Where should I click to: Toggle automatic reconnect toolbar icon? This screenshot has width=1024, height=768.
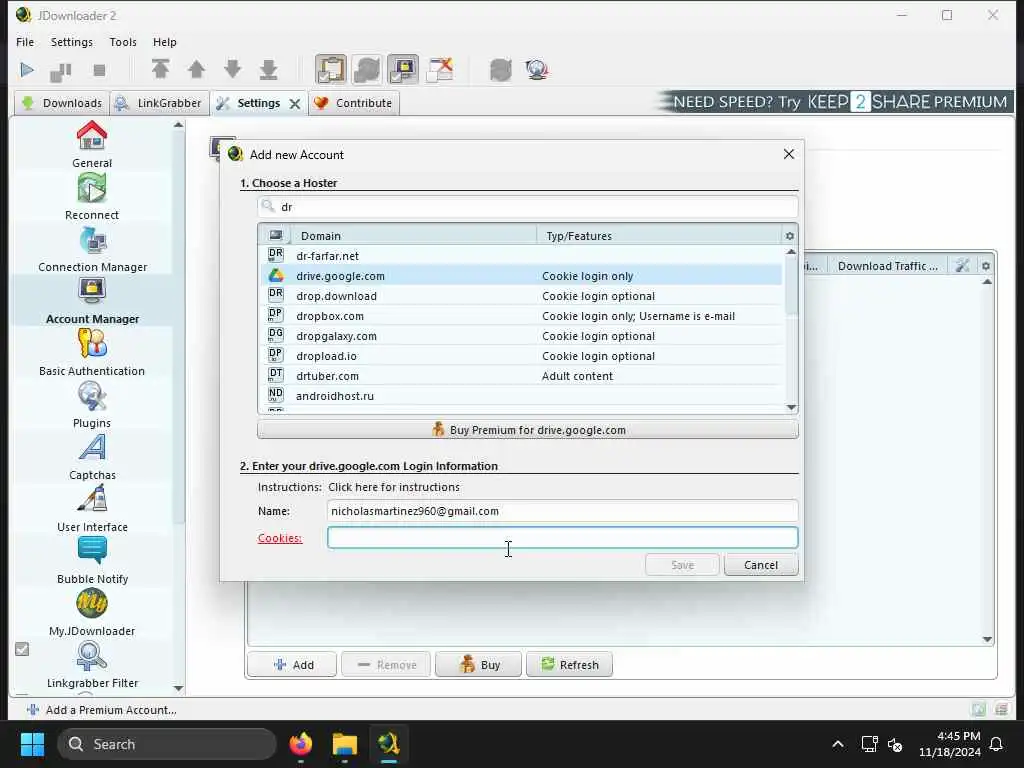(x=367, y=69)
